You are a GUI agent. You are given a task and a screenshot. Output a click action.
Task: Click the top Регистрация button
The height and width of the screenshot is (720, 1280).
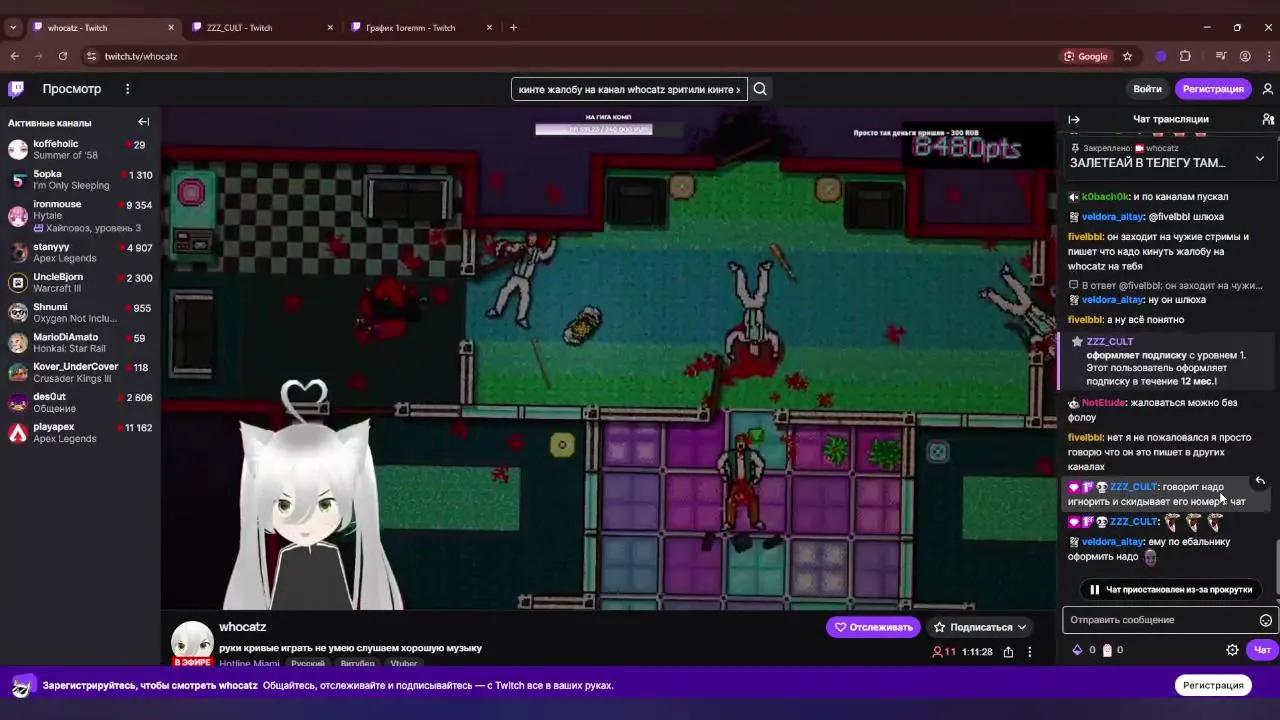point(1213,89)
